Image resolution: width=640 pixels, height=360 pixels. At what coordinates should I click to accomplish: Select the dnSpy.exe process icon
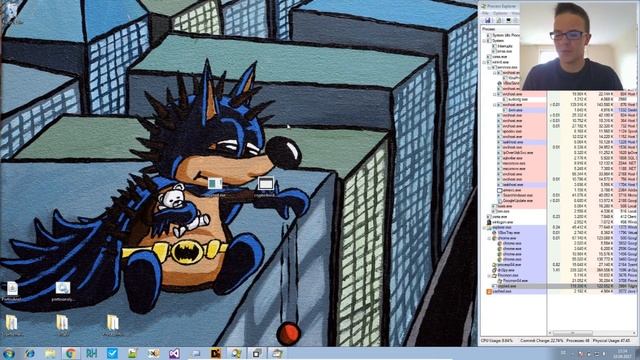[x=494, y=270]
